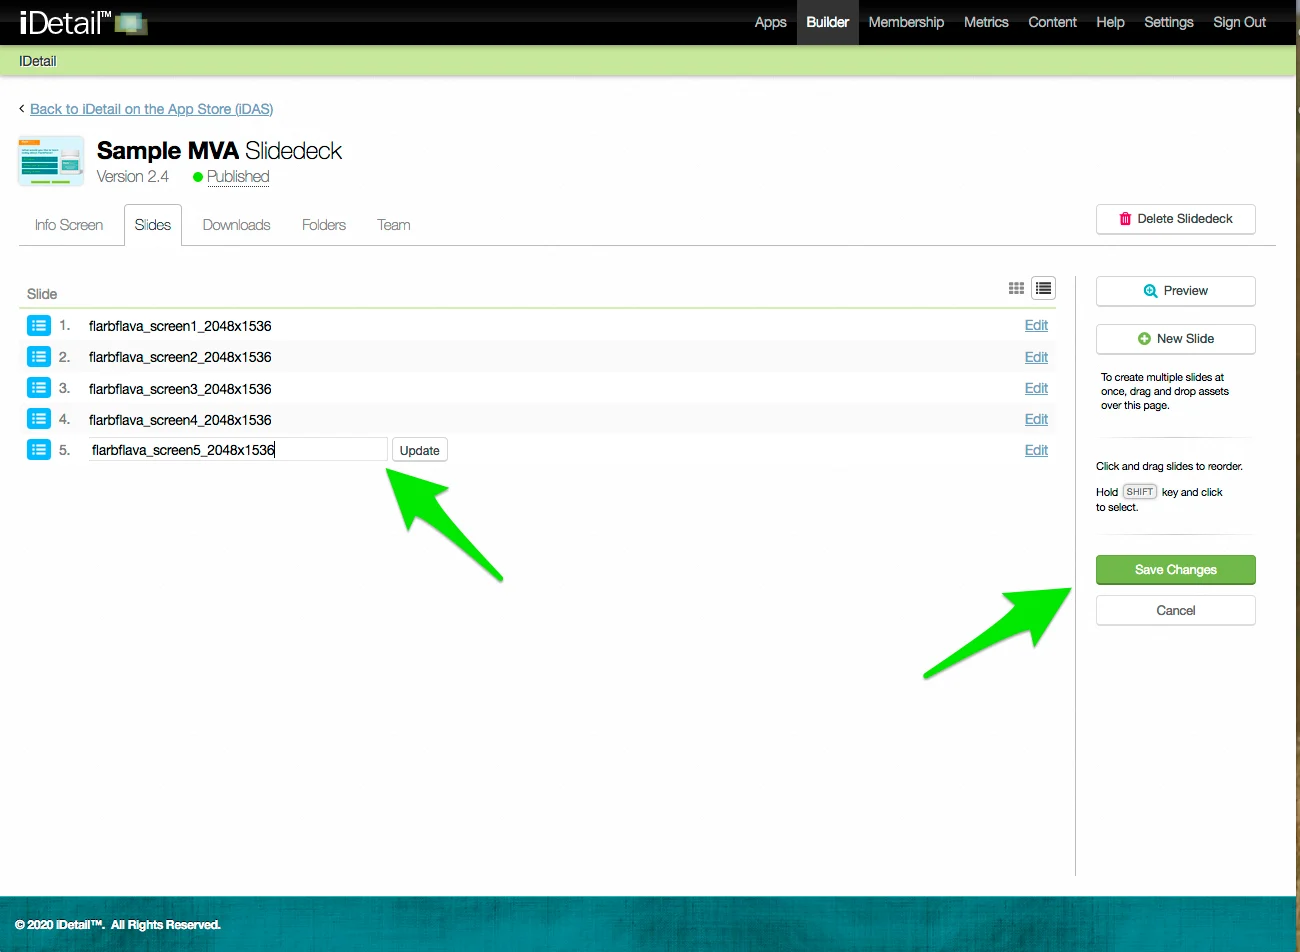Viewport: 1300px width, 952px height.
Task: Click the IDetail breadcrumb text
Action: pyautogui.click(x=38, y=61)
